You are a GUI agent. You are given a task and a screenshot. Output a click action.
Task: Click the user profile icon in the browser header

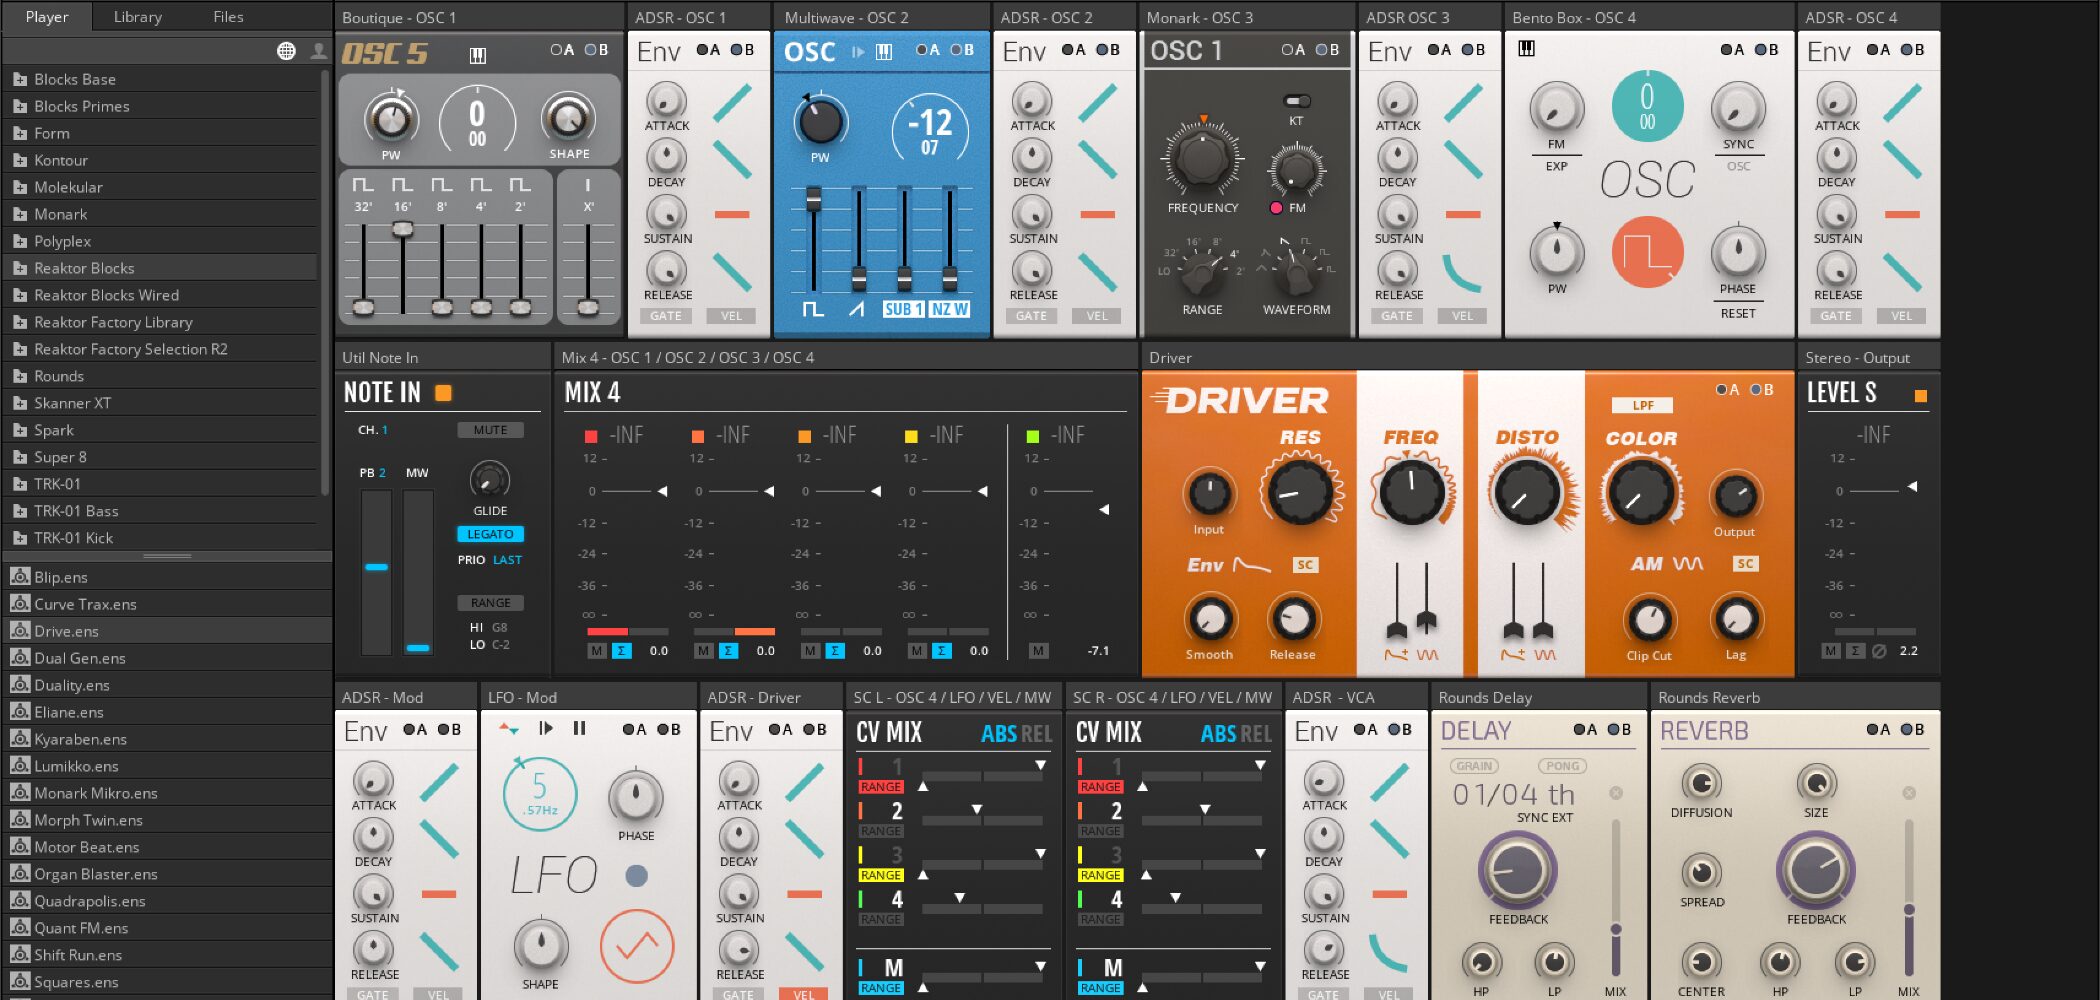tap(318, 51)
